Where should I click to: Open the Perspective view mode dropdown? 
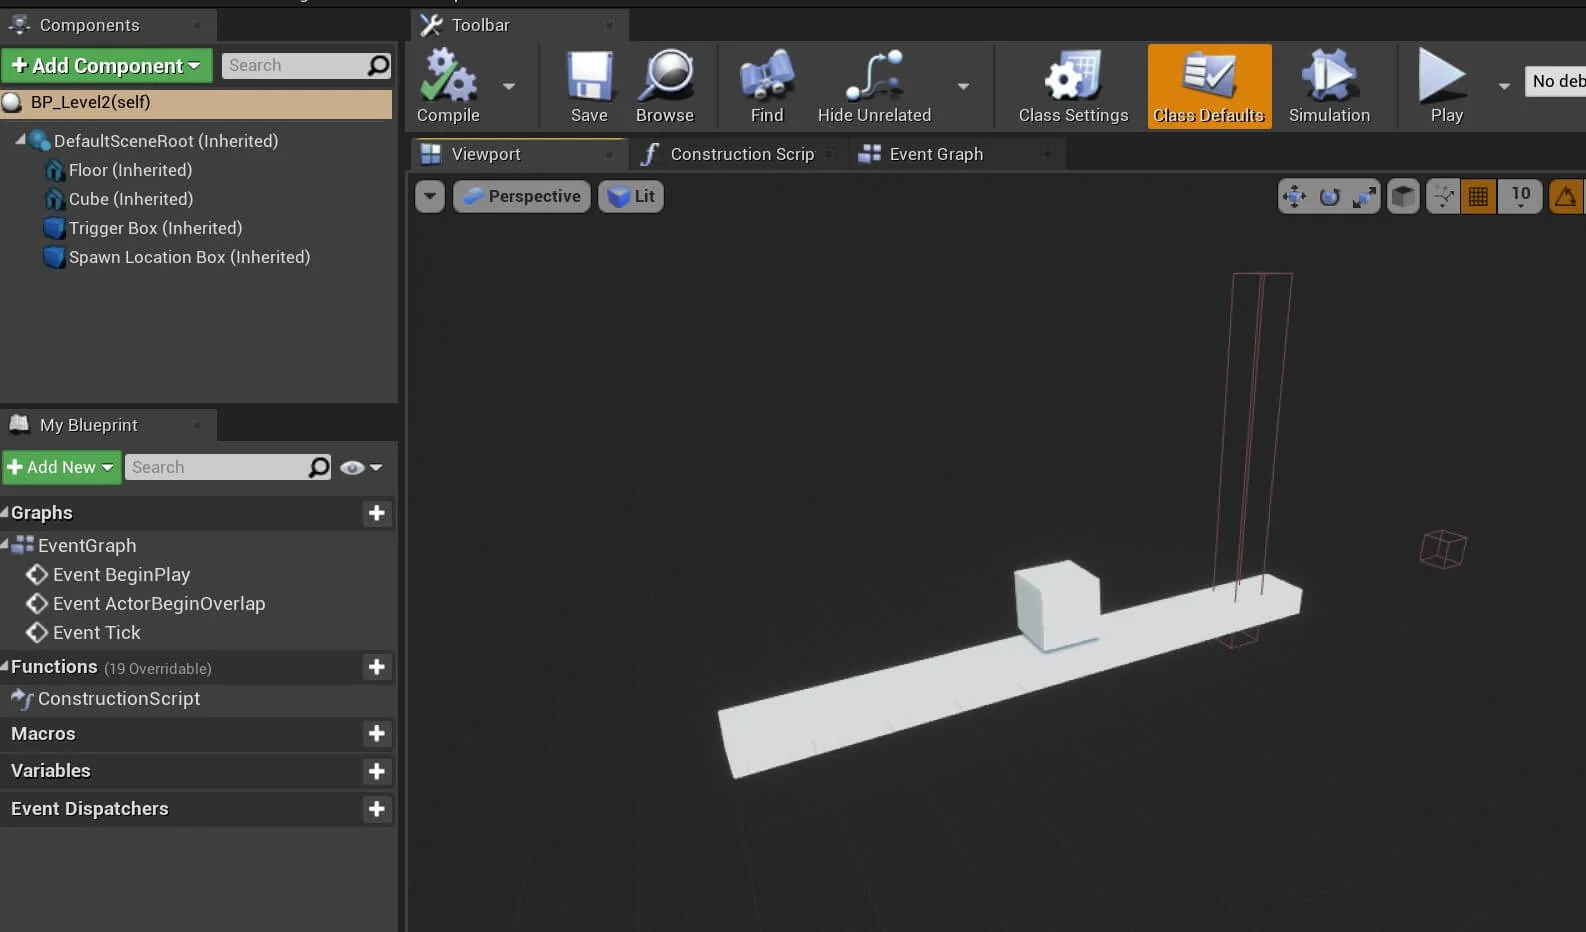(x=522, y=197)
